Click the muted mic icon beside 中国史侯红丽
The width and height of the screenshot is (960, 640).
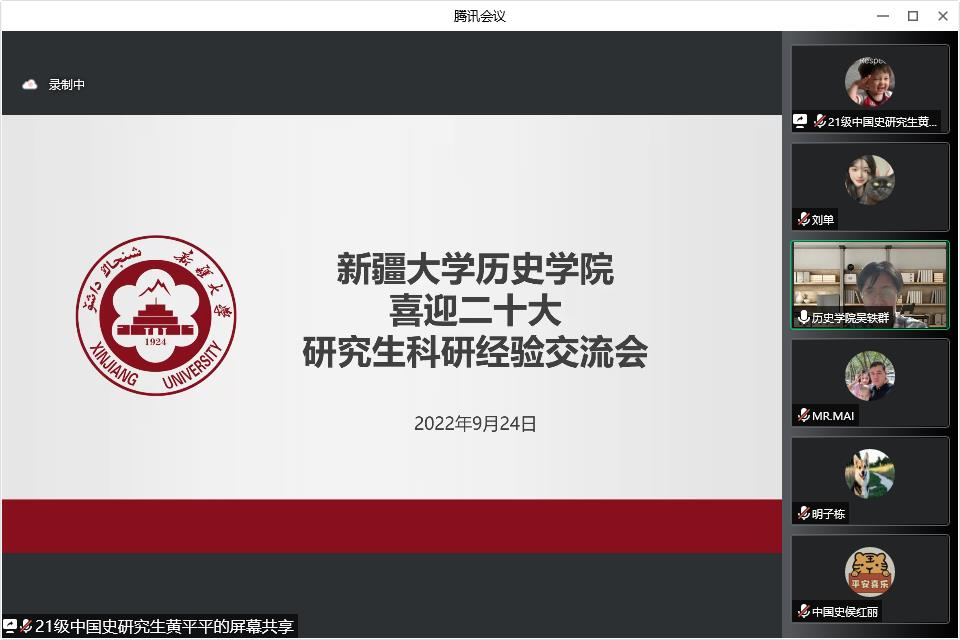click(804, 611)
